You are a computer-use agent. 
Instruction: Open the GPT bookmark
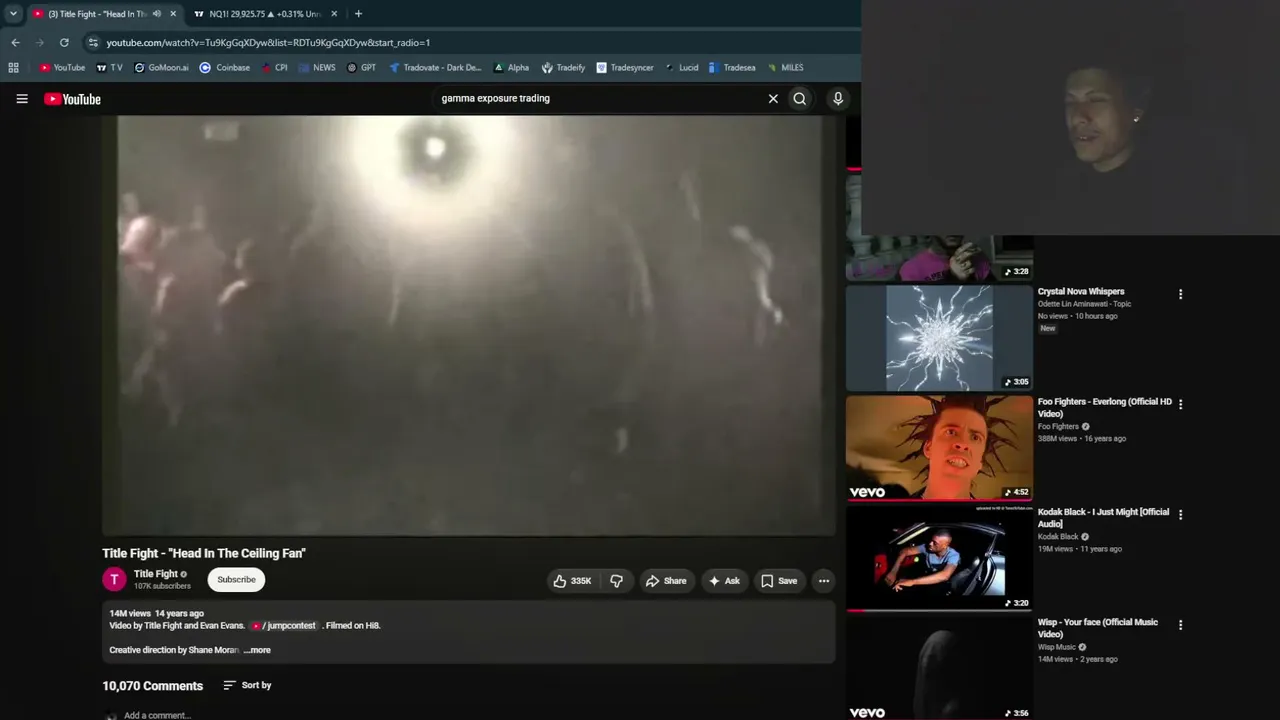(x=362, y=68)
